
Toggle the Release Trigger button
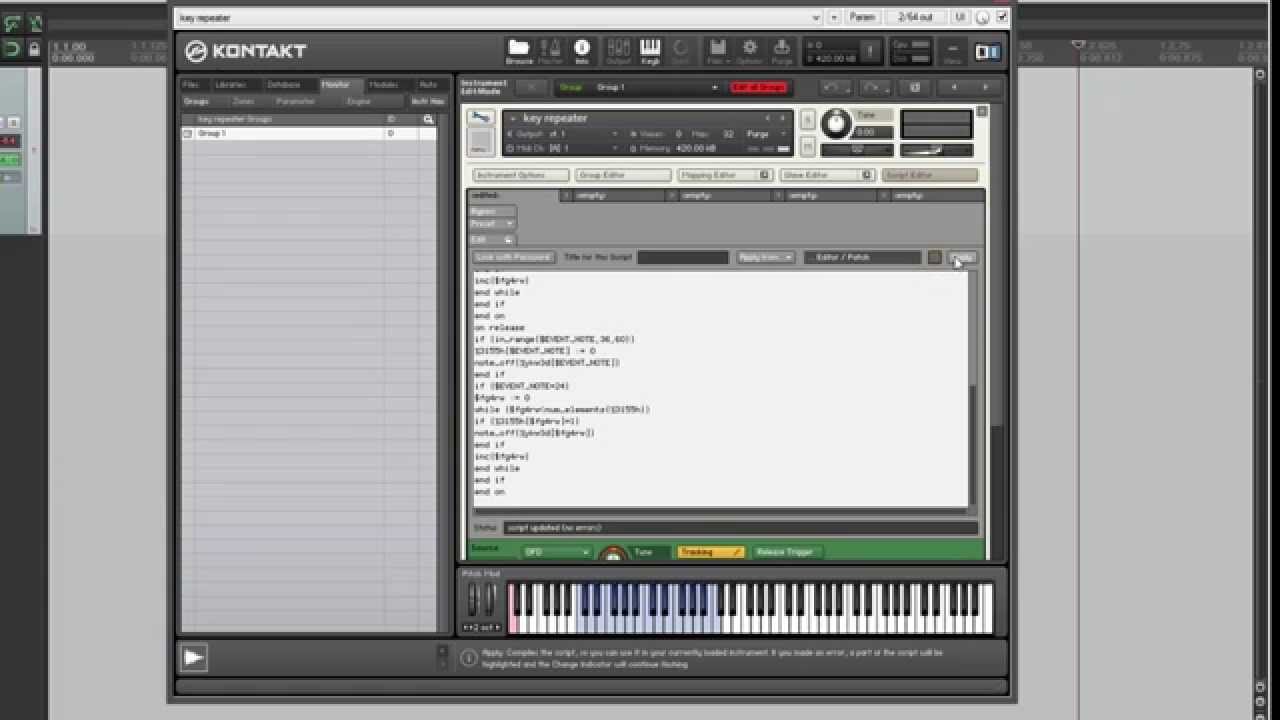point(786,552)
